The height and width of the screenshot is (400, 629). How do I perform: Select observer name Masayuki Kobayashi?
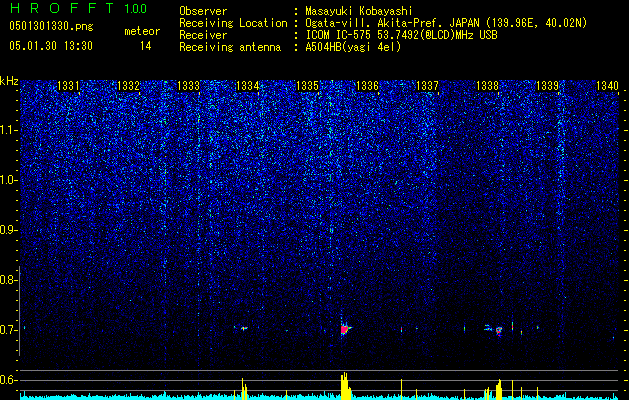click(359, 11)
